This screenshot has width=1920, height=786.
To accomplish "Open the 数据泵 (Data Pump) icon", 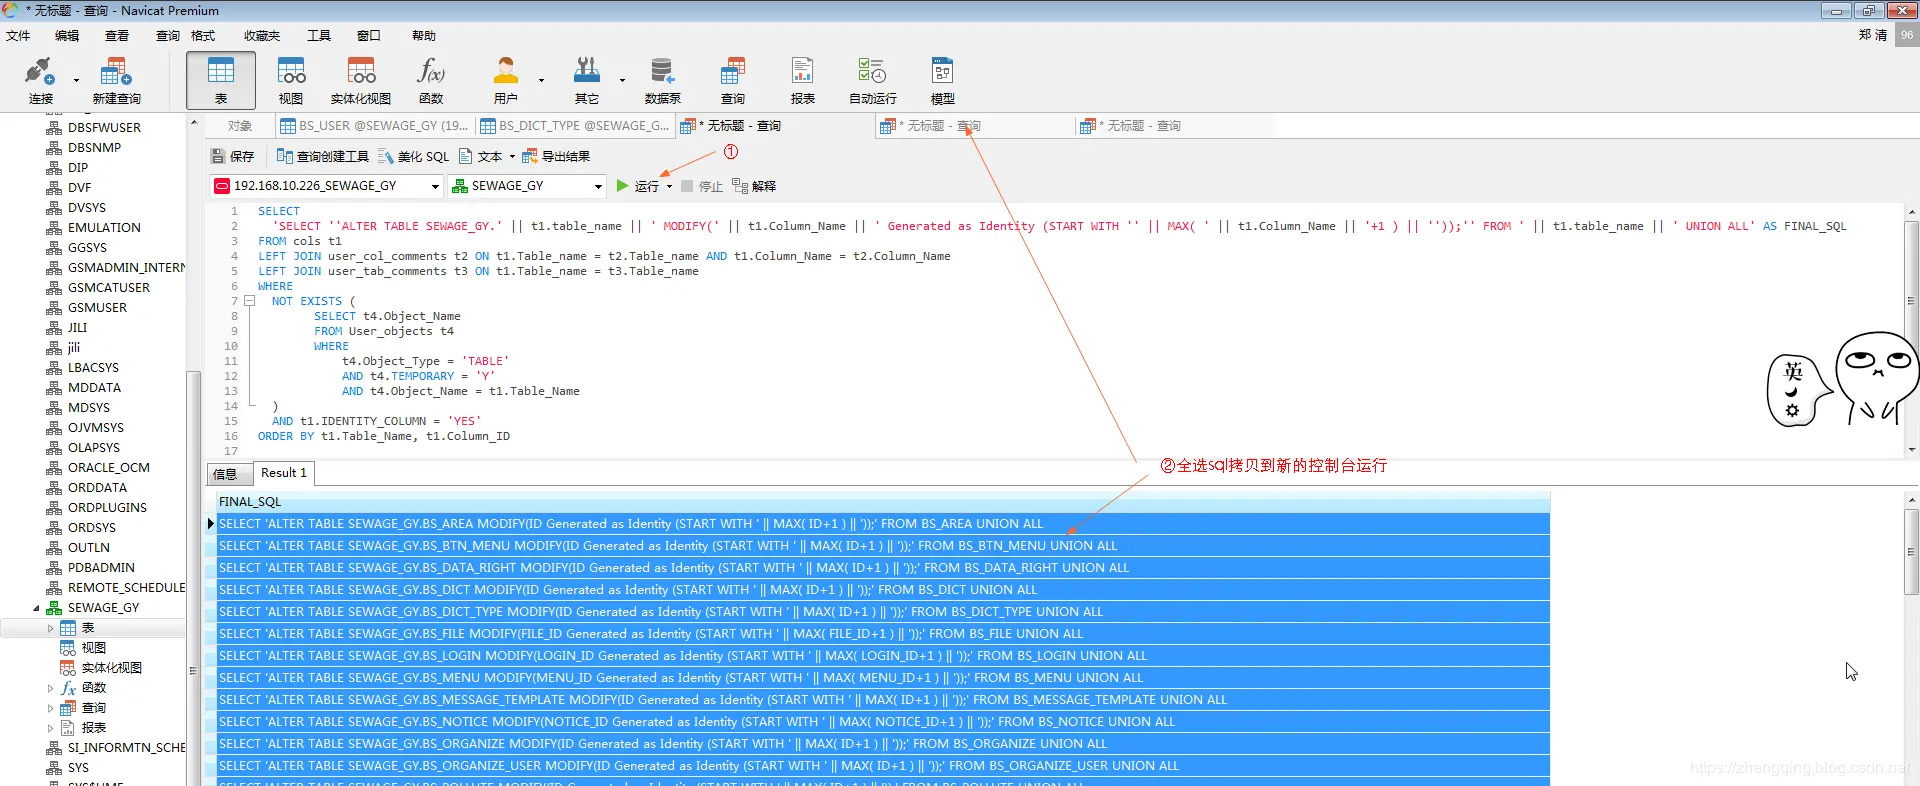I will 662,80.
